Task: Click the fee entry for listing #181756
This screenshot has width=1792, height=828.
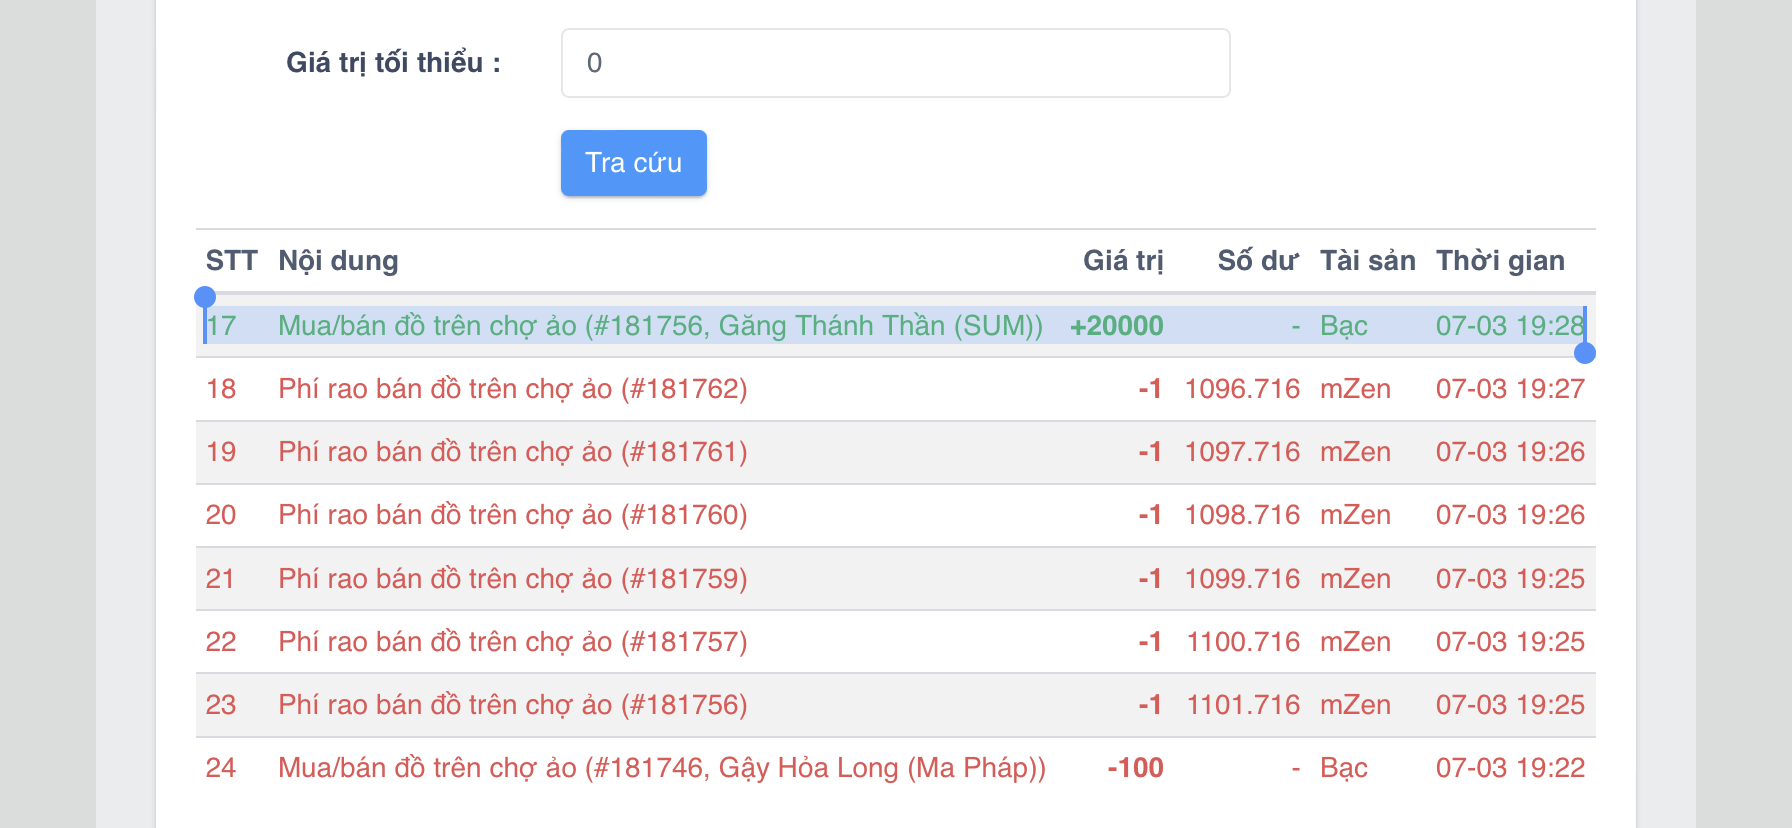Action: pos(512,705)
